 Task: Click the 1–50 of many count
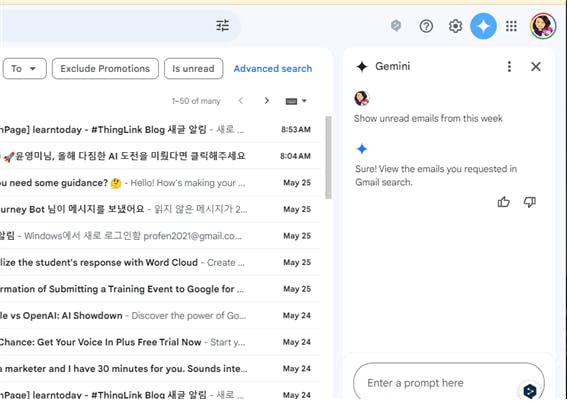click(x=196, y=101)
